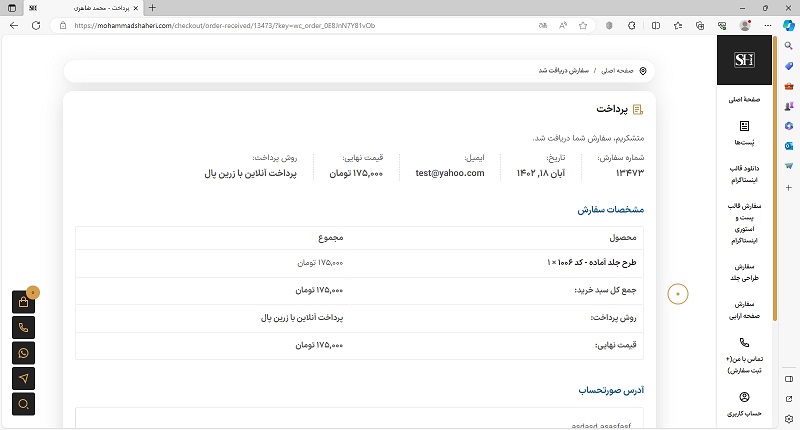Open دانلود قالب اینستاگرام link

(x=744, y=174)
